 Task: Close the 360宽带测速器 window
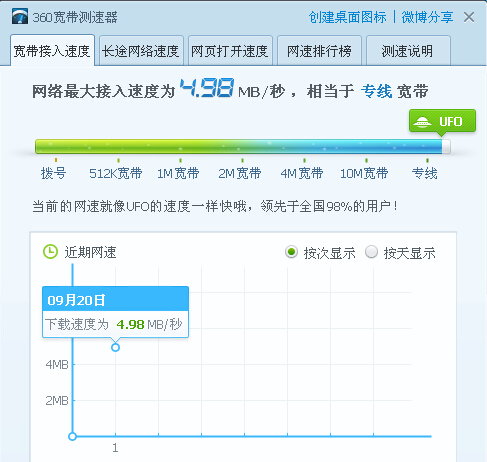pyautogui.click(x=469, y=17)
